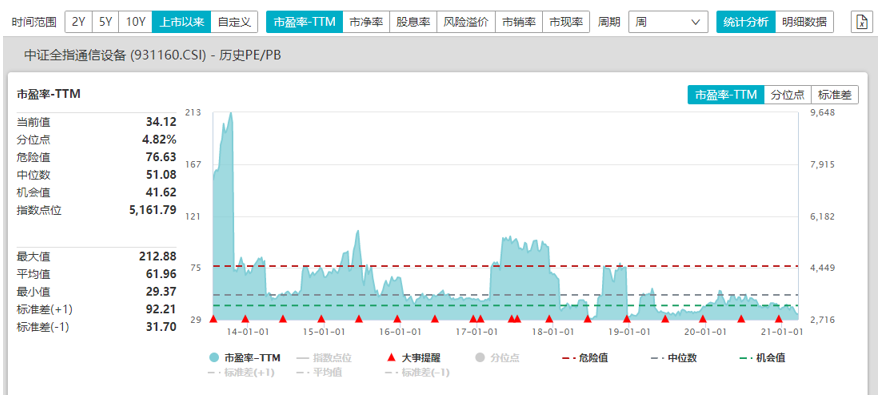Open the 明细数据 view
The width and height of the screenshot is (882, 398).
click(804, 22)
